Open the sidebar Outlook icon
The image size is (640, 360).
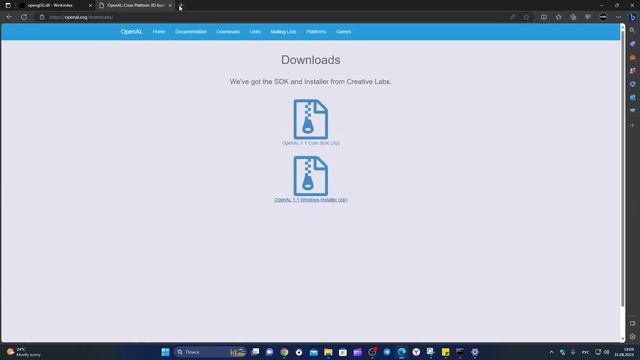(632, 98)
